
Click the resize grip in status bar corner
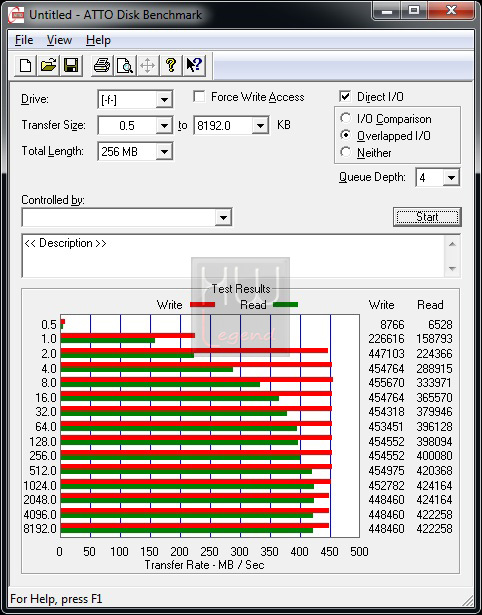(467, 600)
